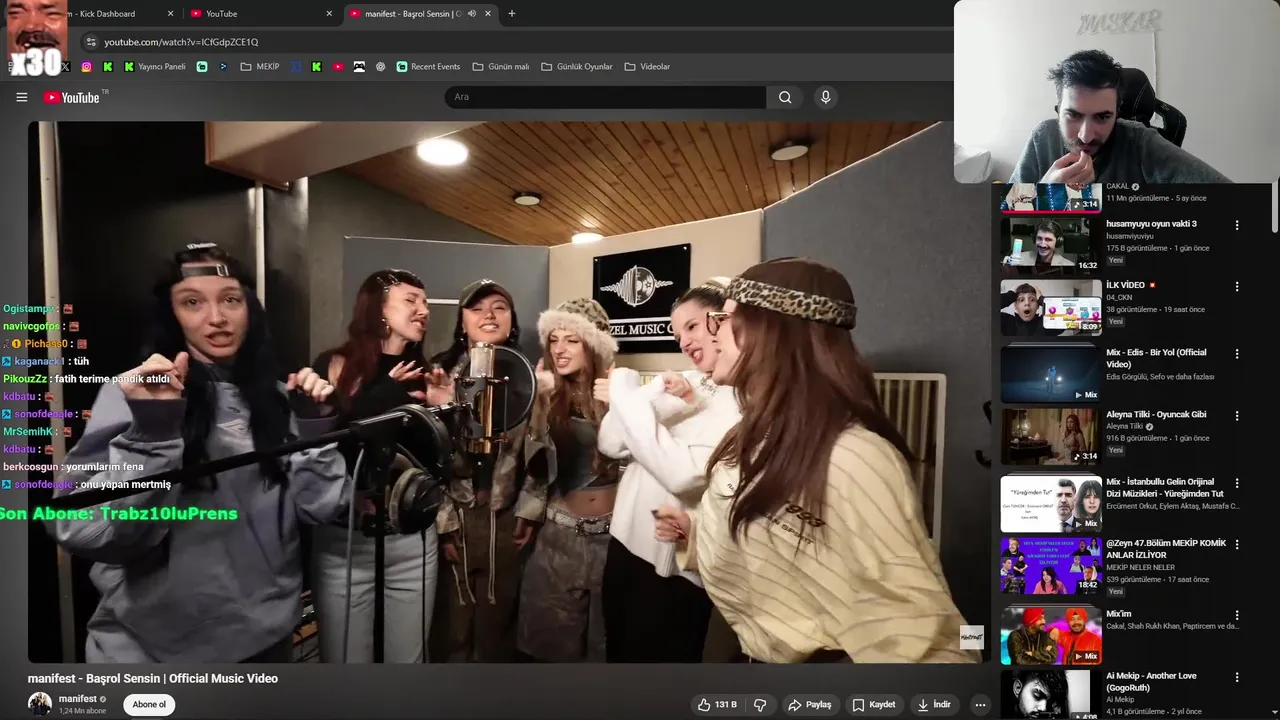Screen dimensions: 1280x720
Task: Open options for İLK VİDEO
Action: click(x=1237, y=286)
